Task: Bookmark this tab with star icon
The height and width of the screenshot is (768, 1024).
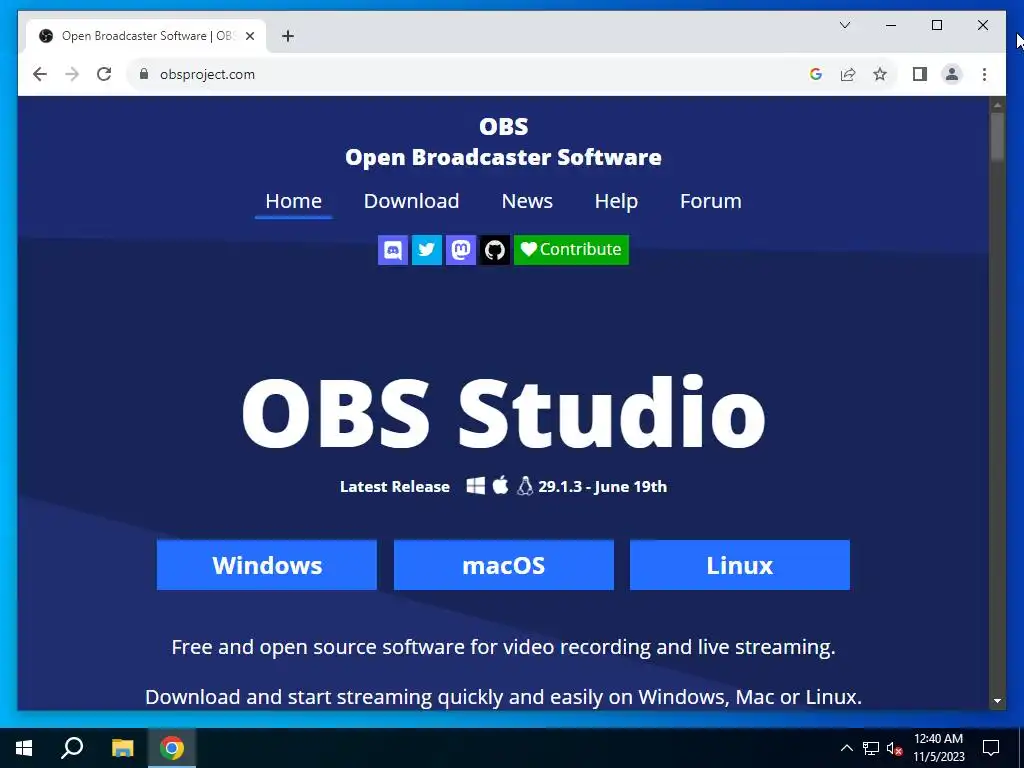Action: point(880,74)
